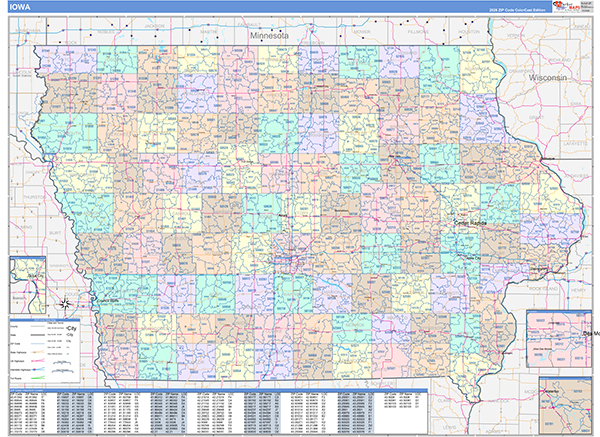Click the ROCK ISLAND county label
Image resolution: width=600 pixels, height=437 pixels.
tap(544, 289)
